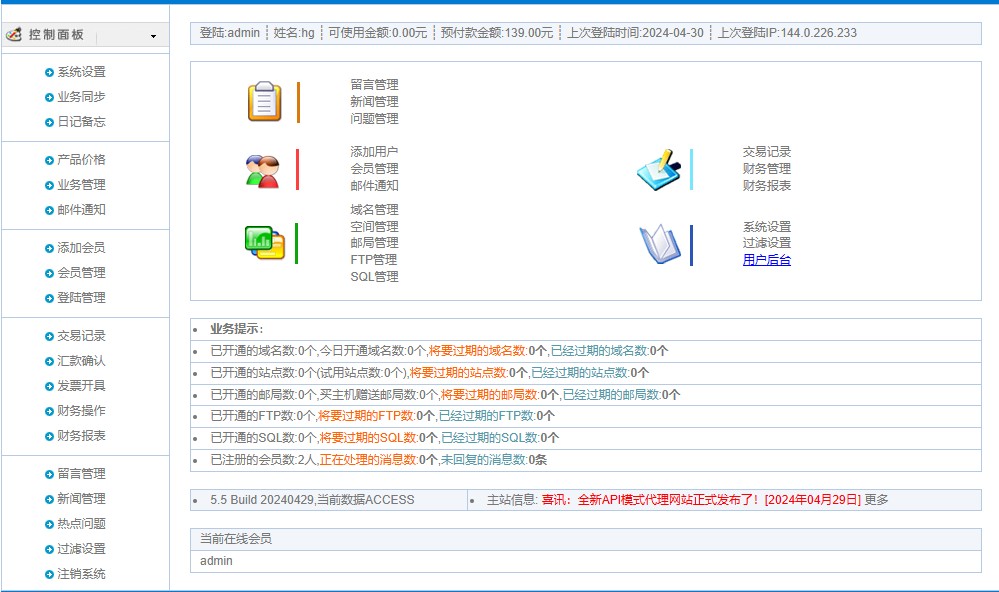Click the control panel icon in the sidebar header
The width and height of the screenshot is (999, 592).
[13, 34]
